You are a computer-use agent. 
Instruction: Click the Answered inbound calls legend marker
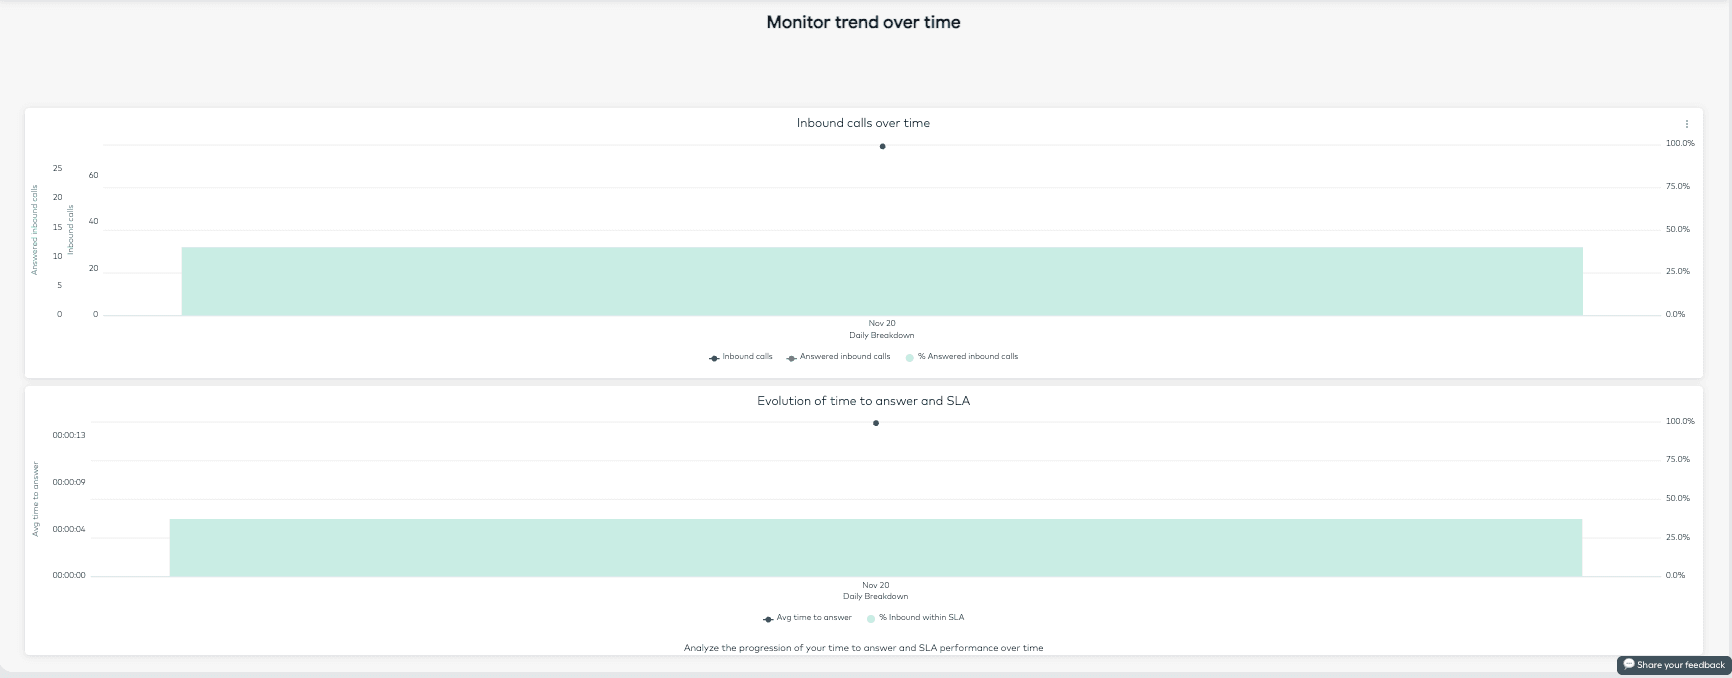click(x=791, y=357)
